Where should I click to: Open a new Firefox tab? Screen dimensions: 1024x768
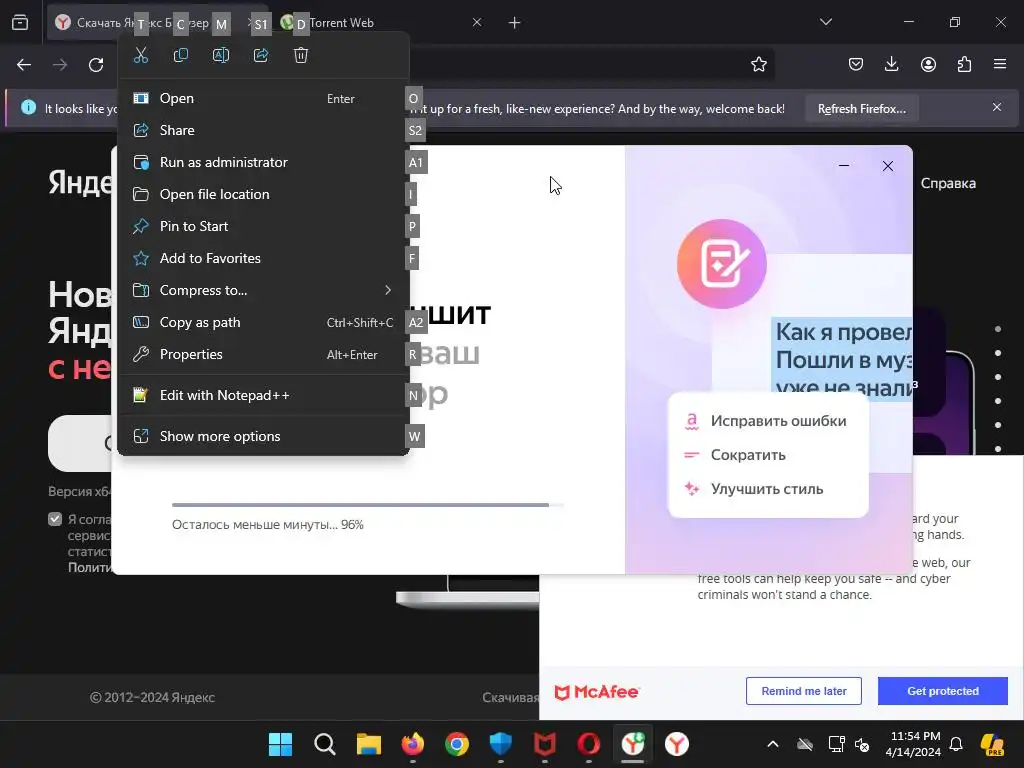[x=515, y=23]
